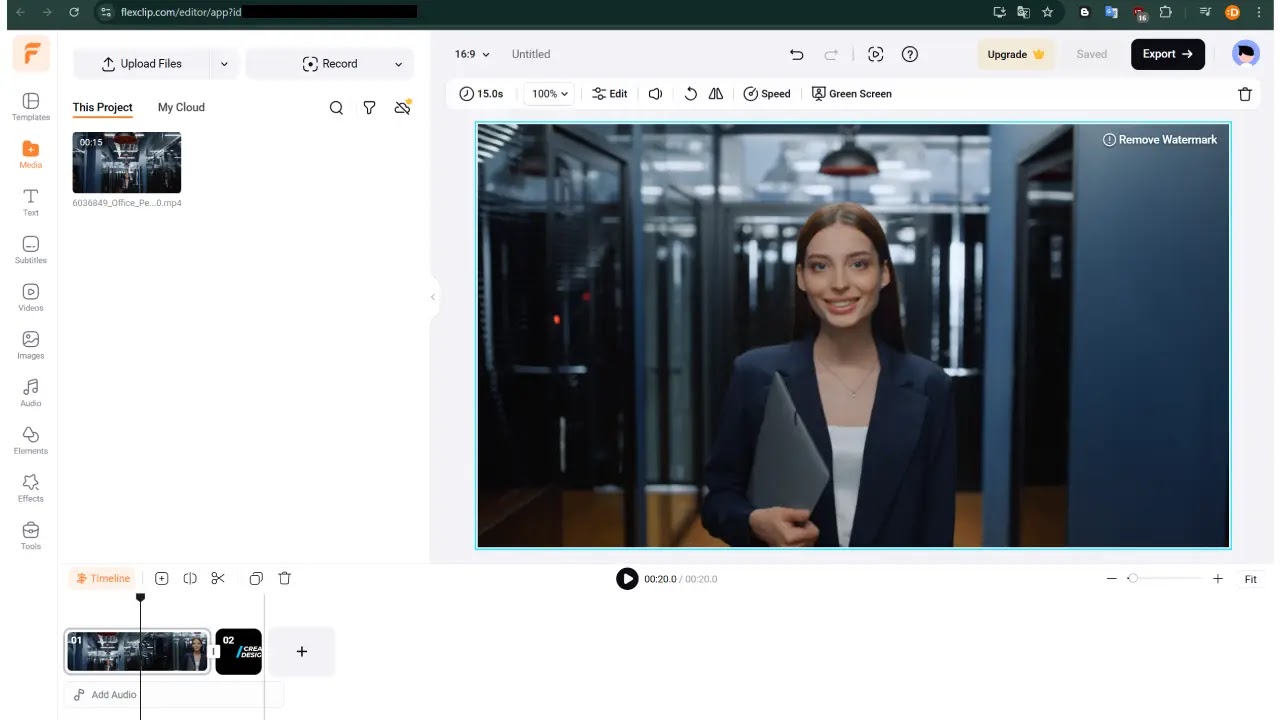Flip the selected video clip
1280x720 pixels.
pyautogui.click(x=716, y=94)
